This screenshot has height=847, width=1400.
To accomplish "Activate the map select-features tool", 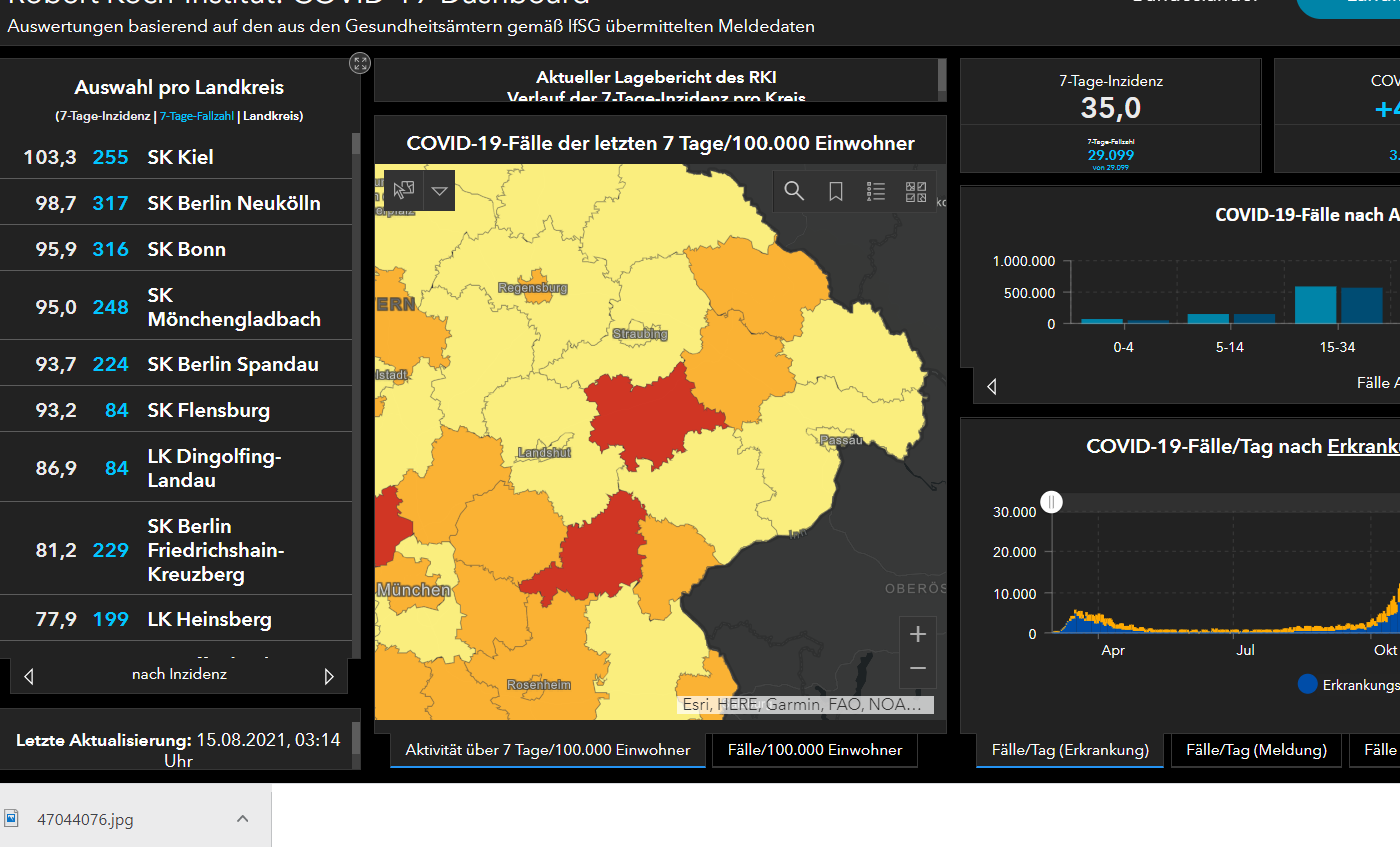I will tap(404, 191).
